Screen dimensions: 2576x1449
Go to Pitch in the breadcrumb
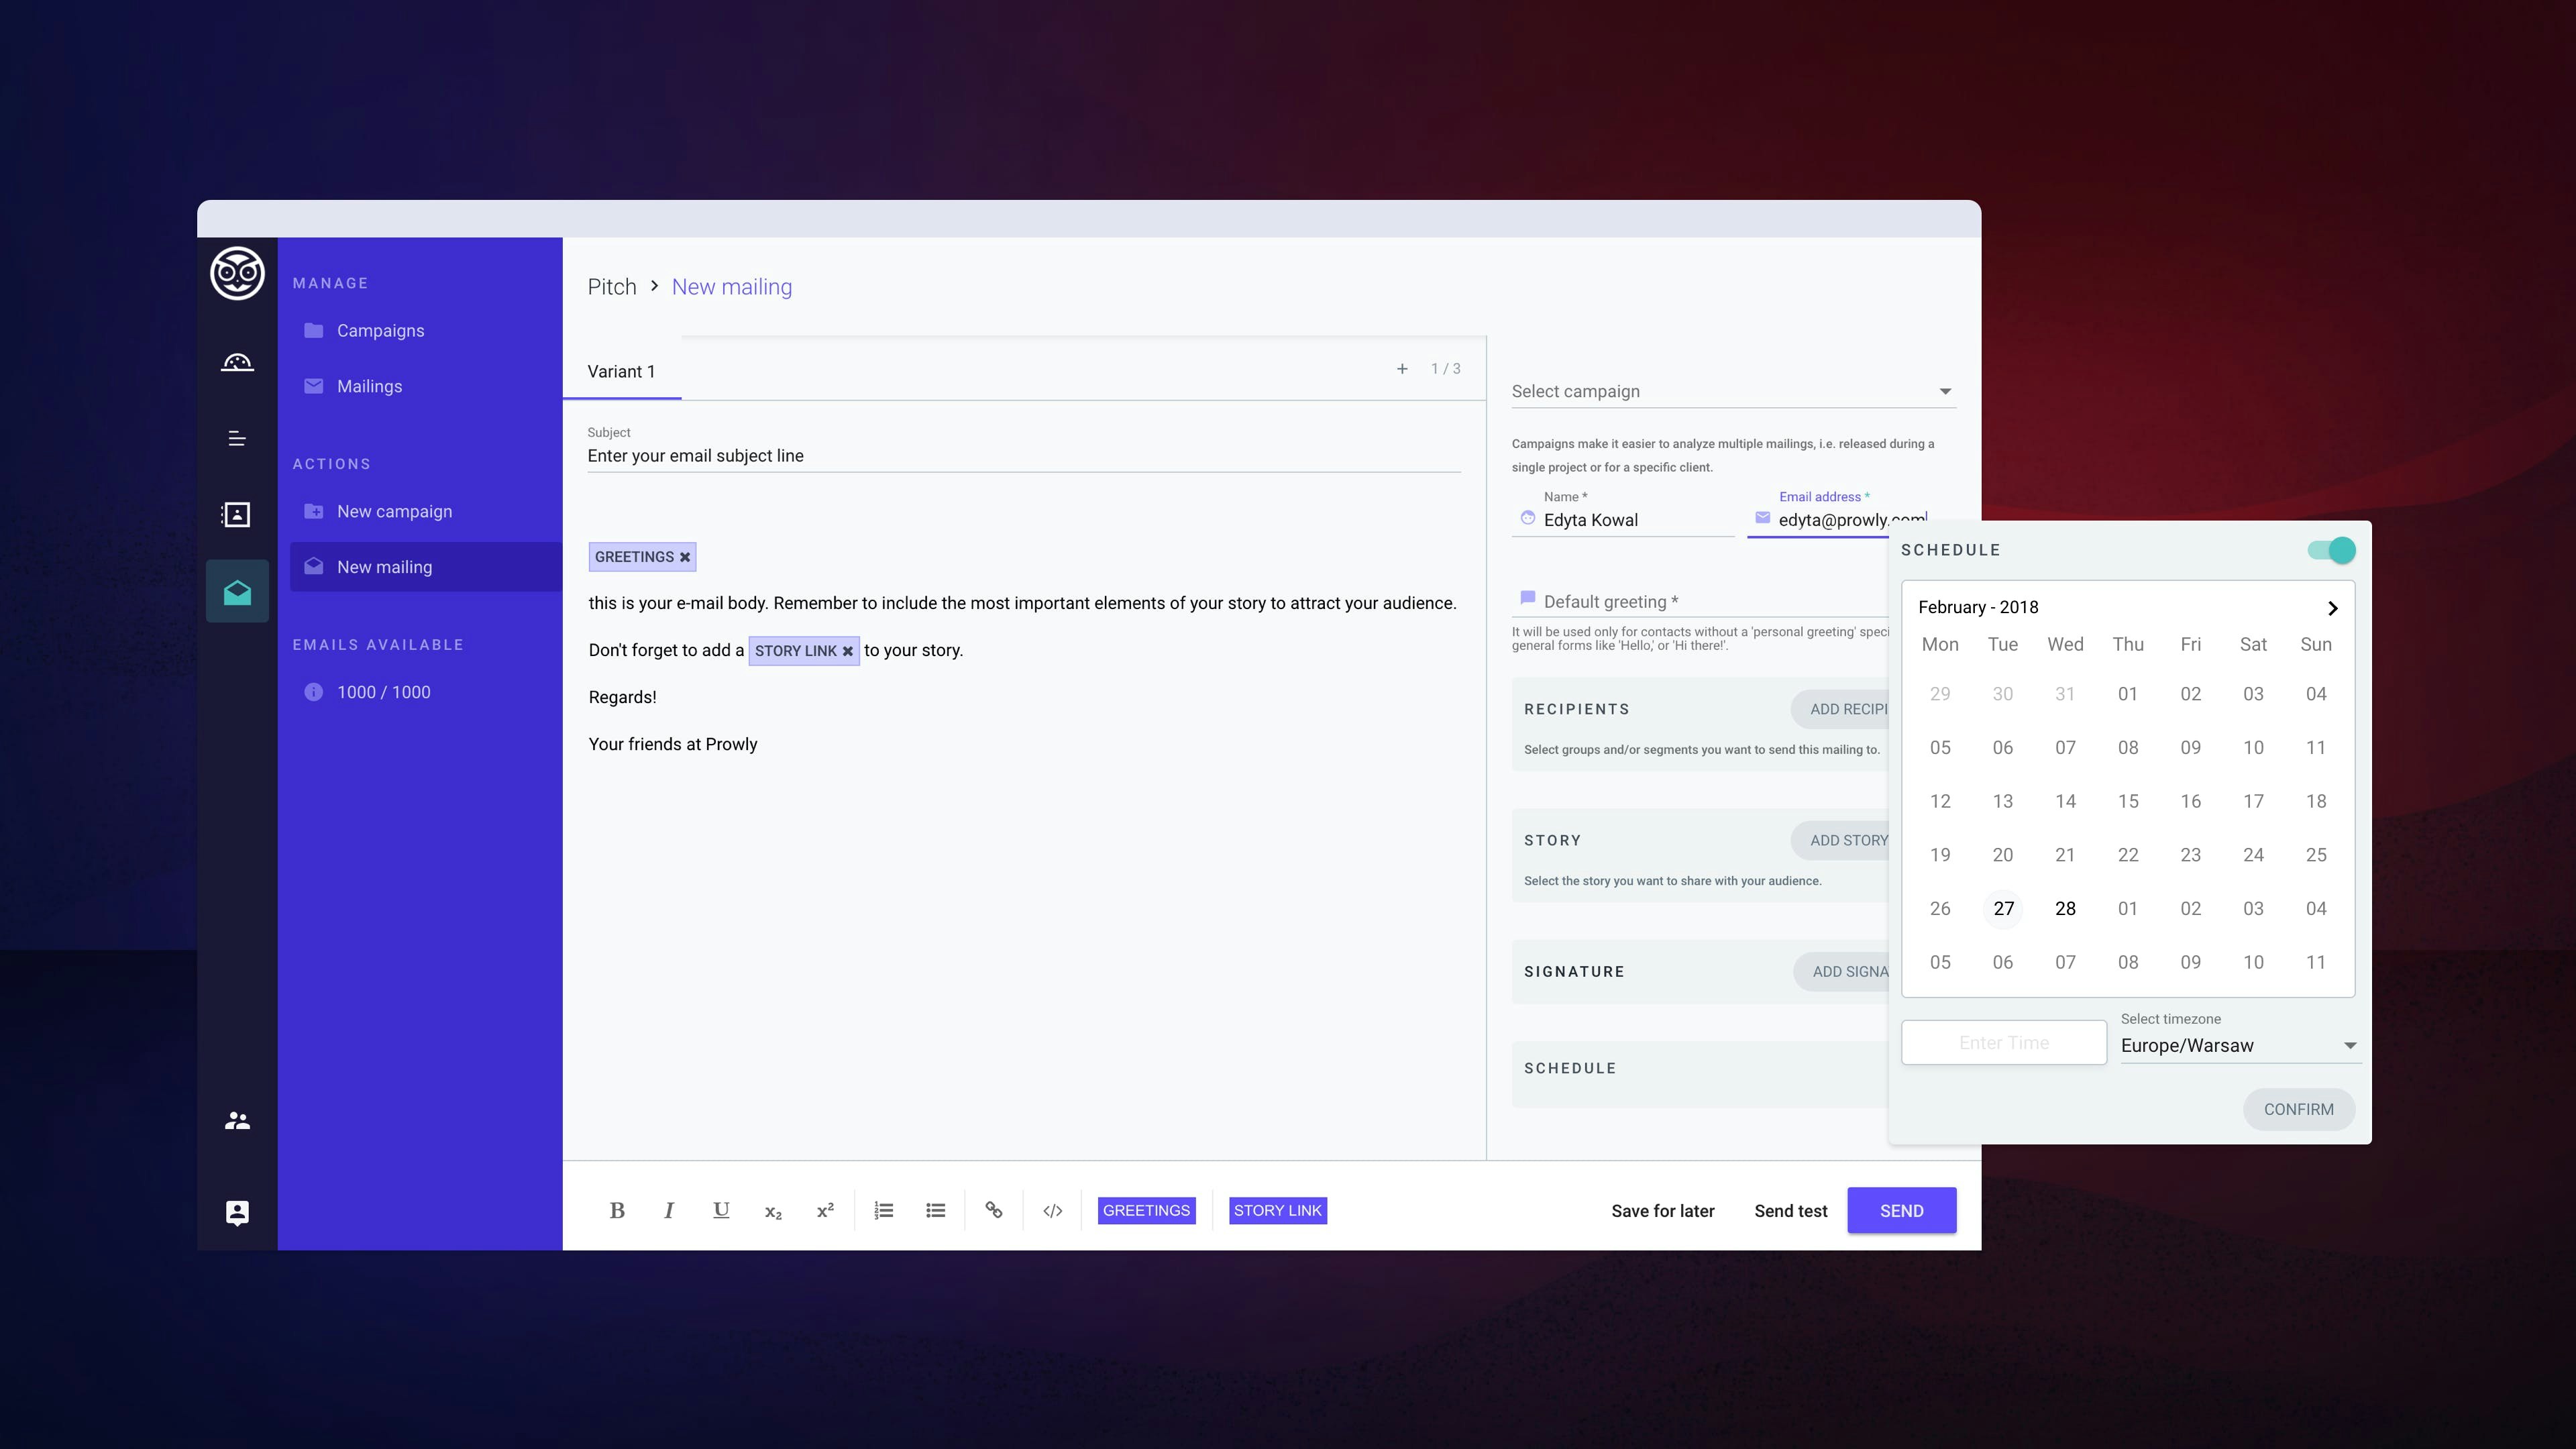612,287
